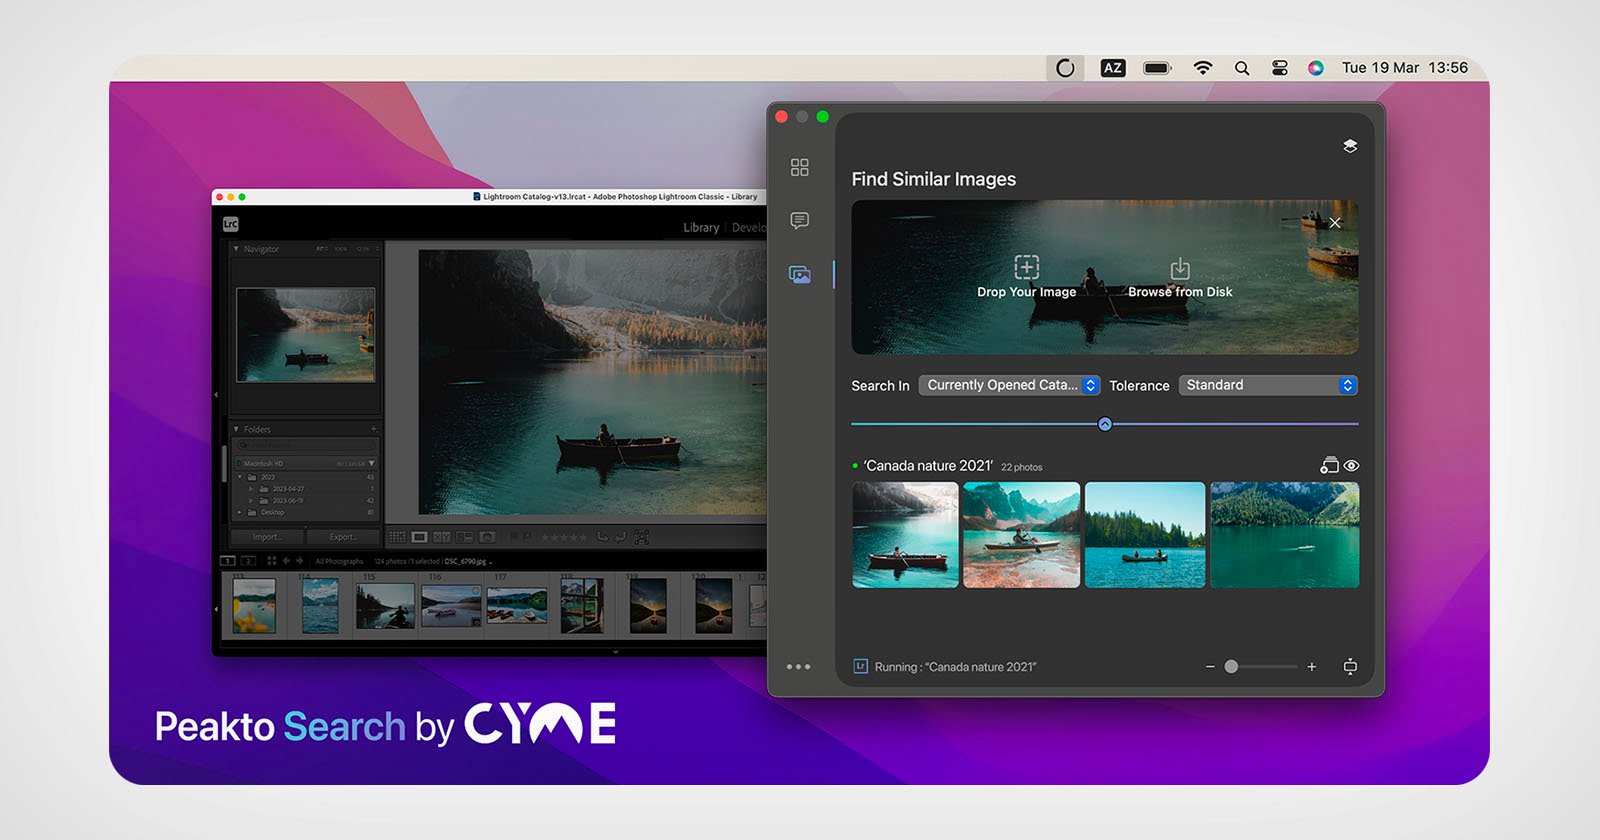This screenshot has height=840, width=1600.
Task: Click the face region tool in Lightroom toolbar
Action: (x=641, y=537)
